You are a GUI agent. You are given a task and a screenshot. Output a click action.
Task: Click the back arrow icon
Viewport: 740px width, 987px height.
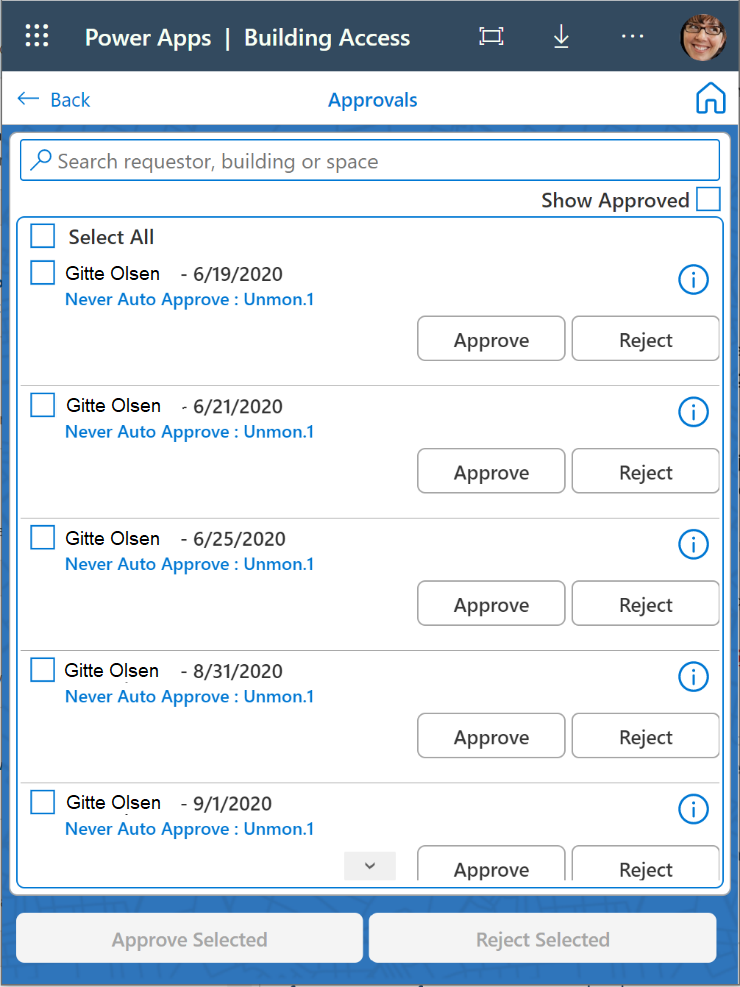tap(28, 99)
